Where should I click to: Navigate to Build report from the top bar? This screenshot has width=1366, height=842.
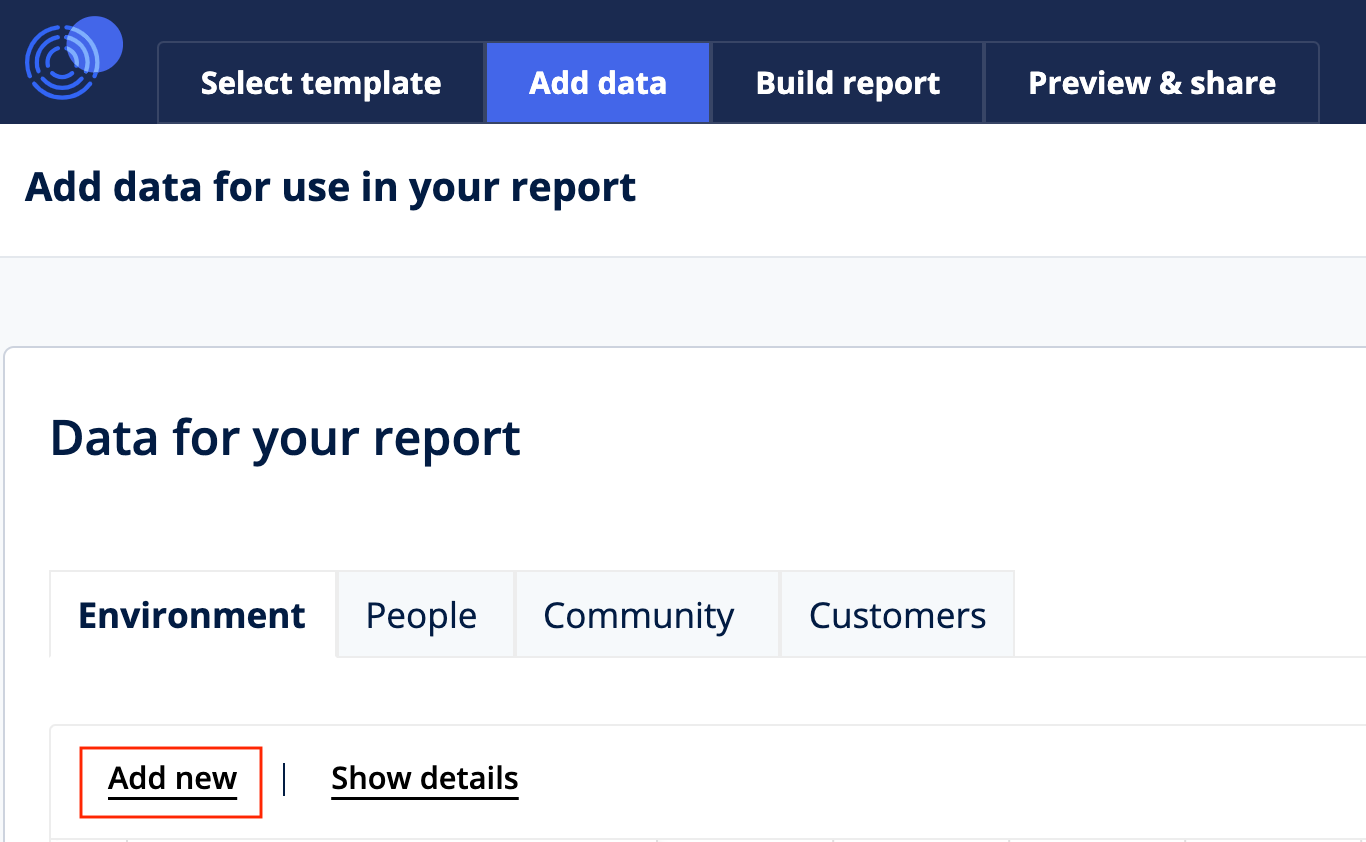coord(847,83)
